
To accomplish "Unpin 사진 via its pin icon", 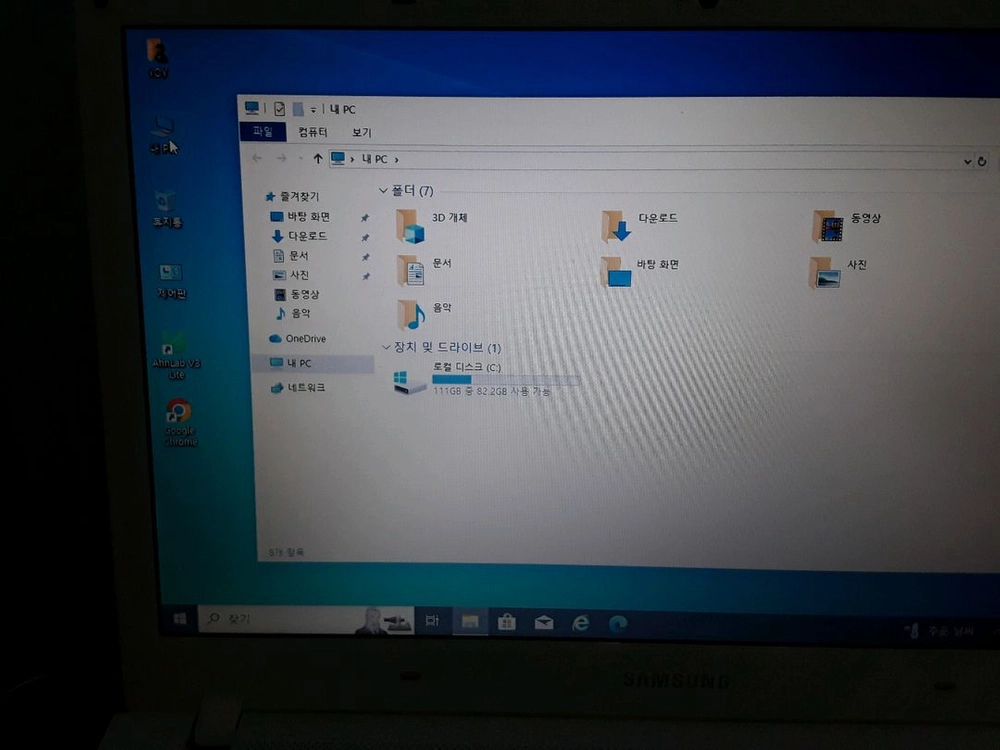I will pos(366,277).
